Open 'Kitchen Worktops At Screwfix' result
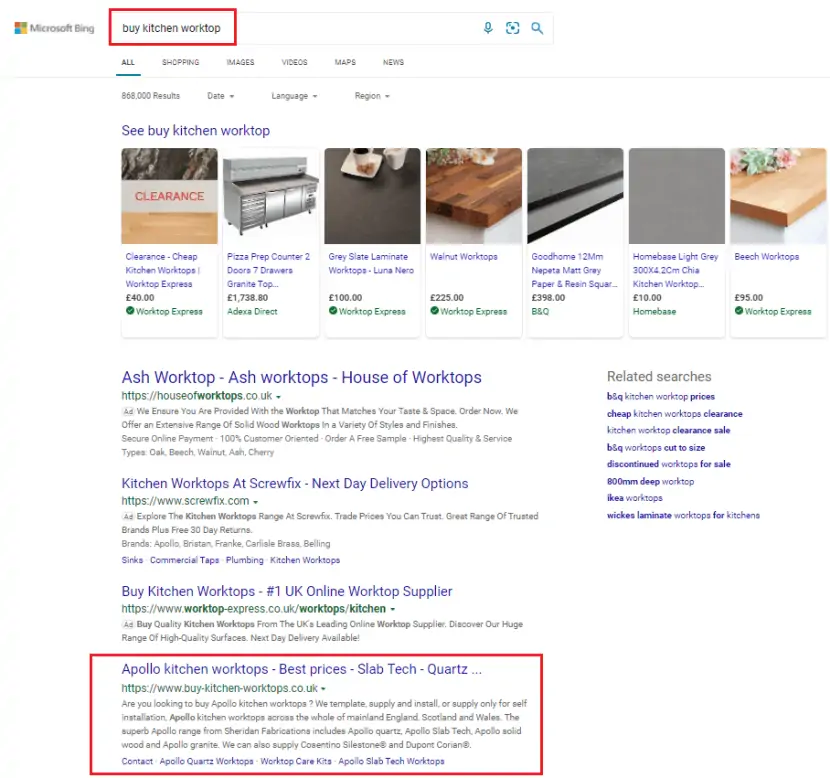 click(295, 484)
